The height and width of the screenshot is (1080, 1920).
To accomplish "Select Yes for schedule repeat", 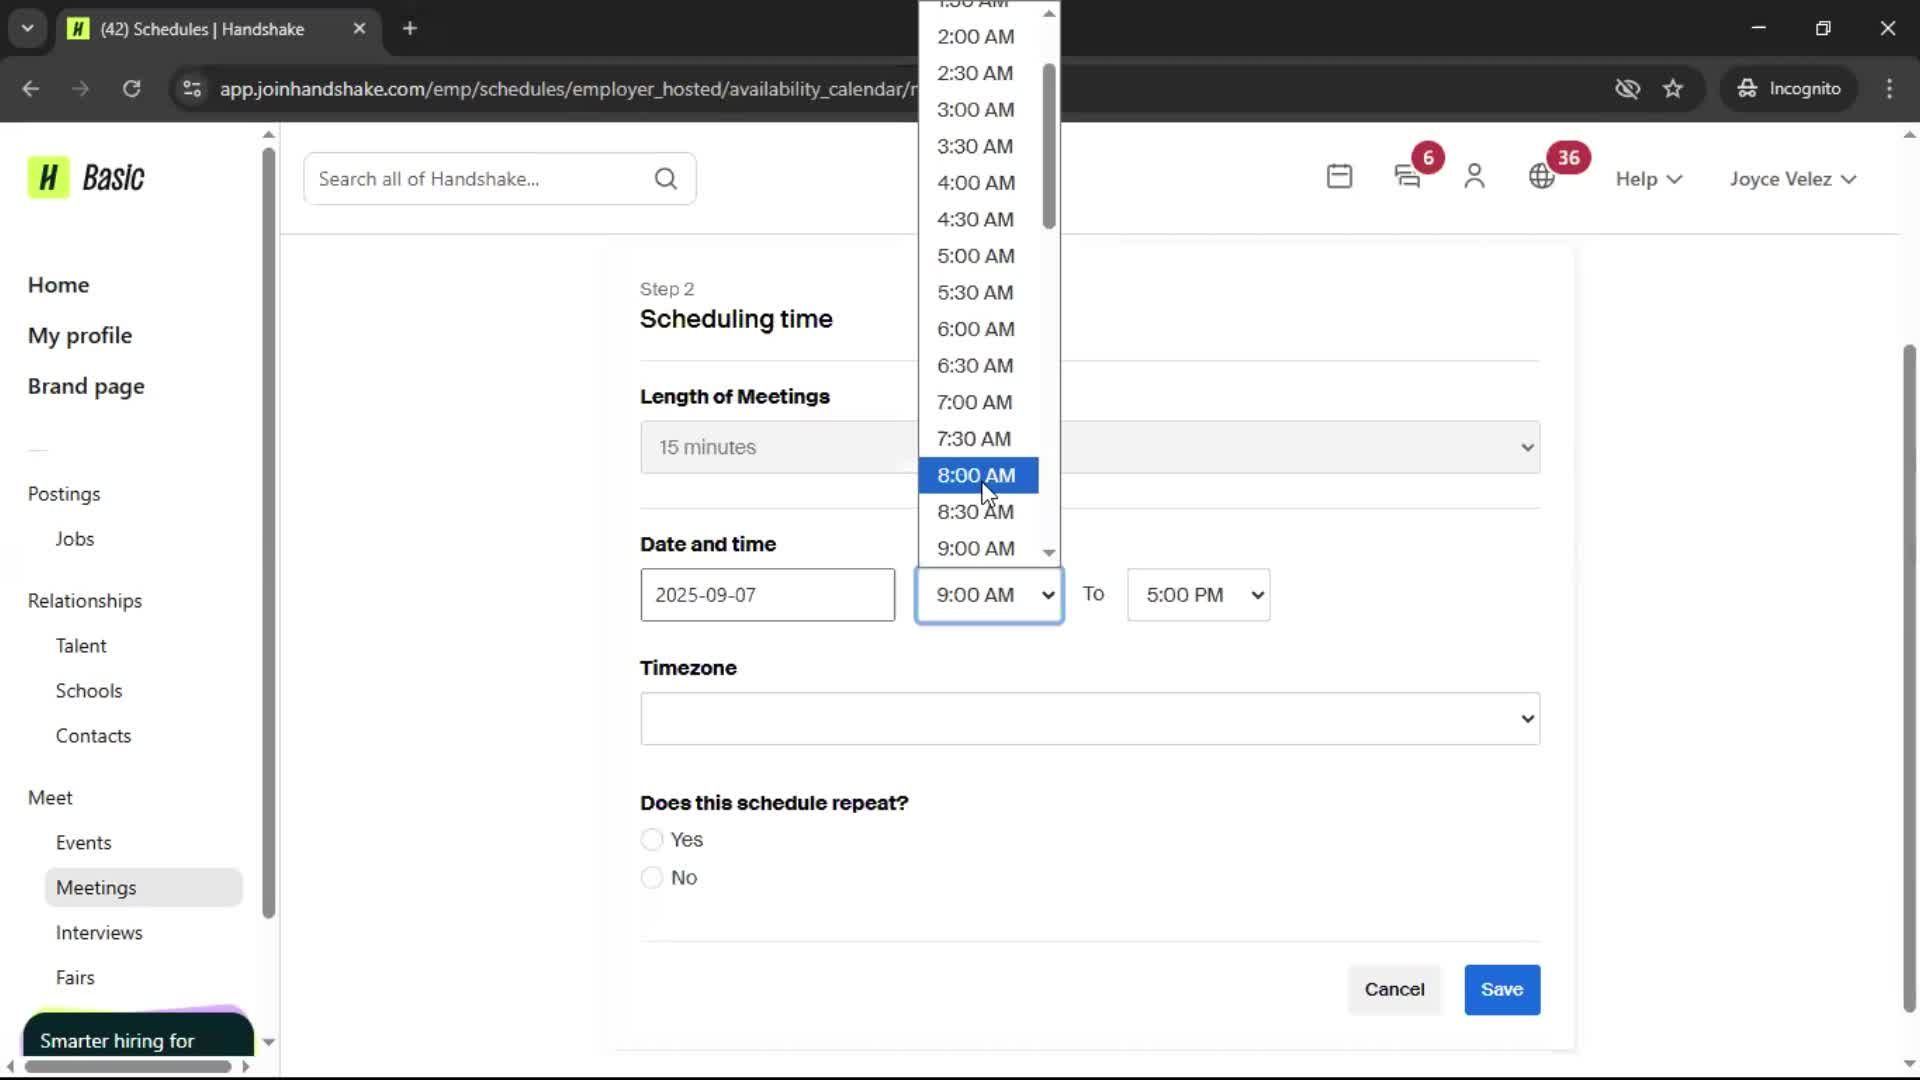I will [652, 839].
